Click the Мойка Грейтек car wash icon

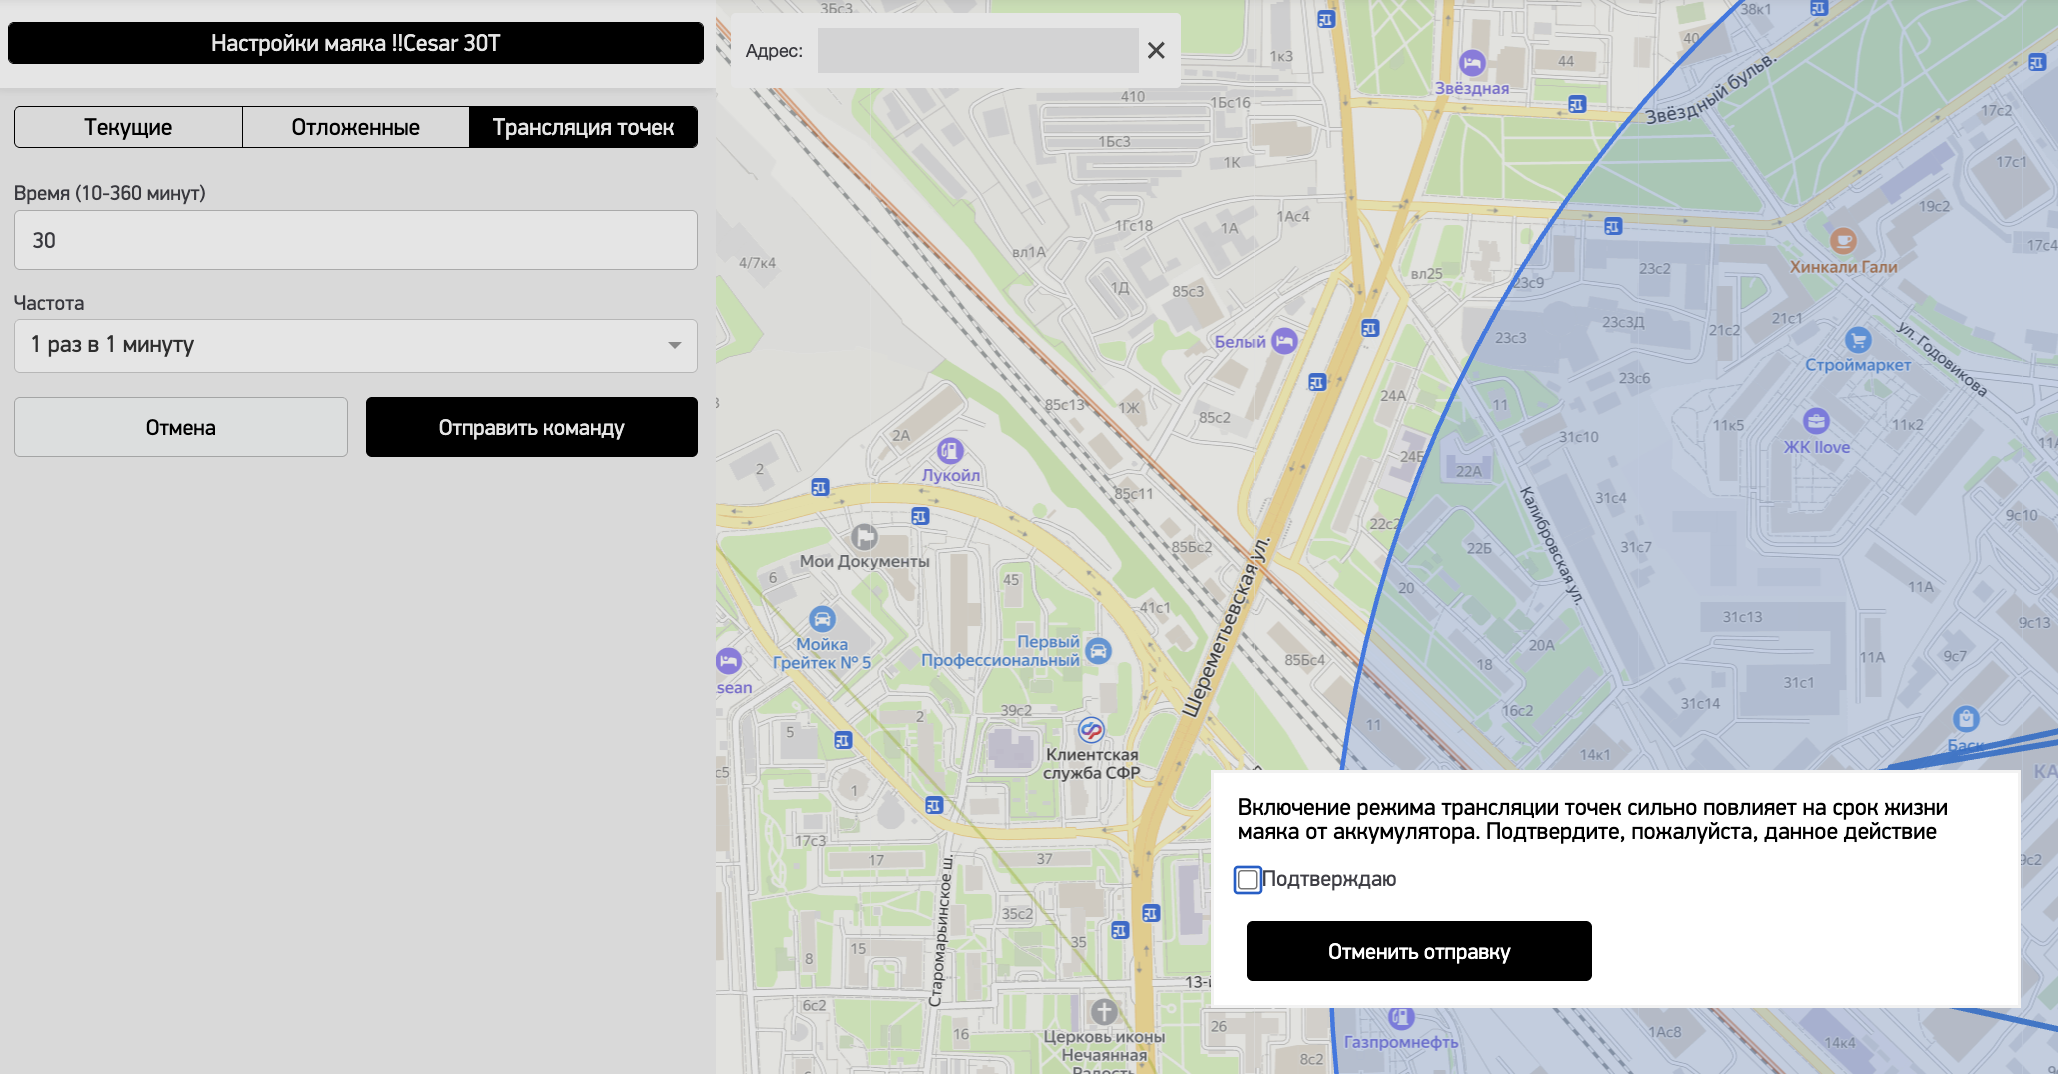822,619
